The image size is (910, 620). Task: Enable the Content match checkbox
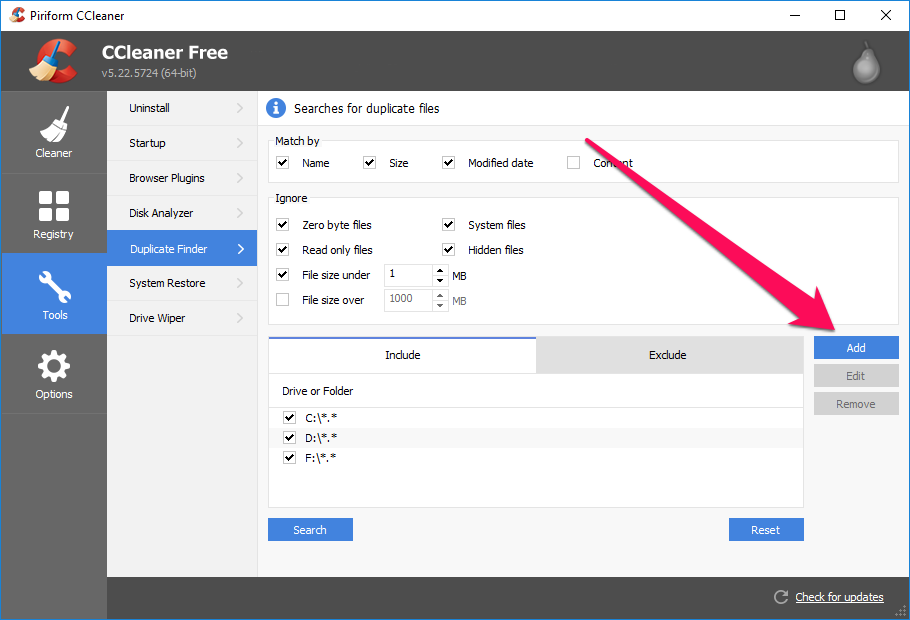[x=573, y=163]
